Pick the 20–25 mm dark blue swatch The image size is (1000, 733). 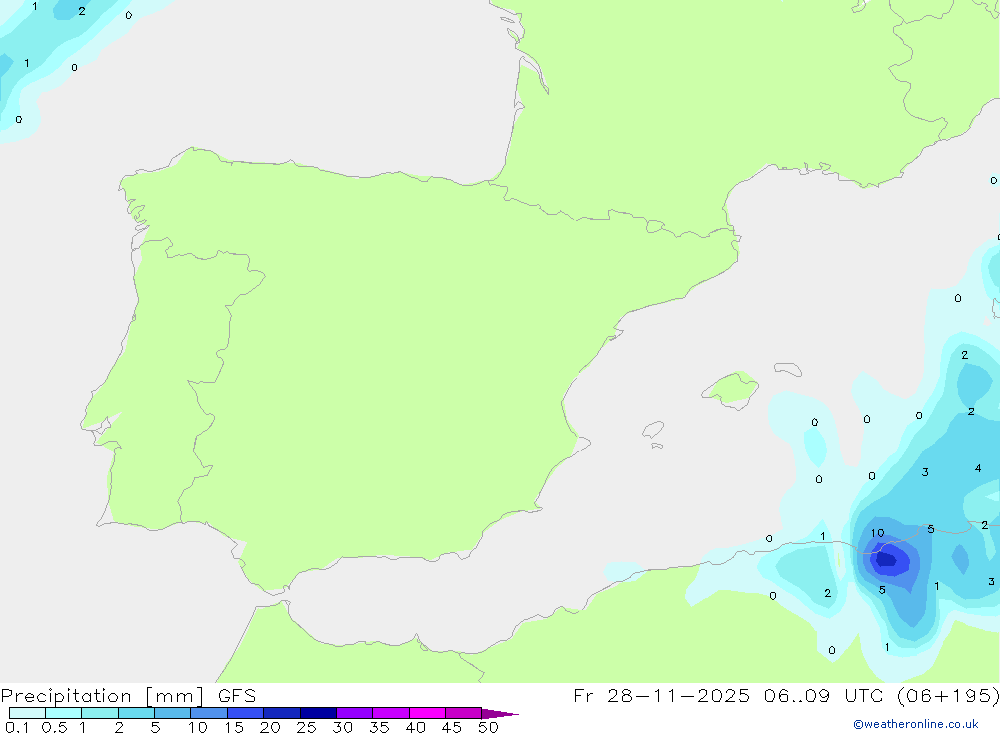[281, 713]
